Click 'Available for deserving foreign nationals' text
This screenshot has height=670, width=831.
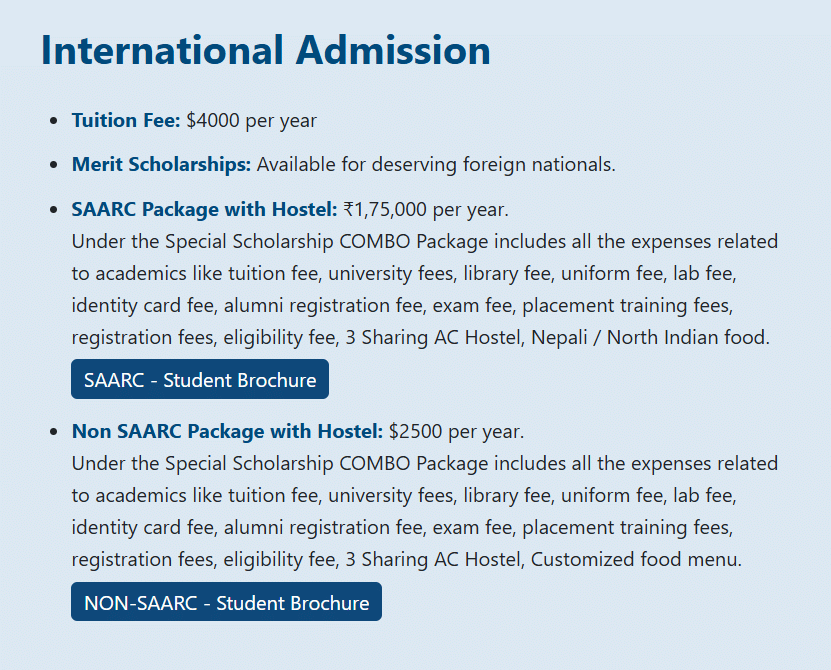[436, 165]
